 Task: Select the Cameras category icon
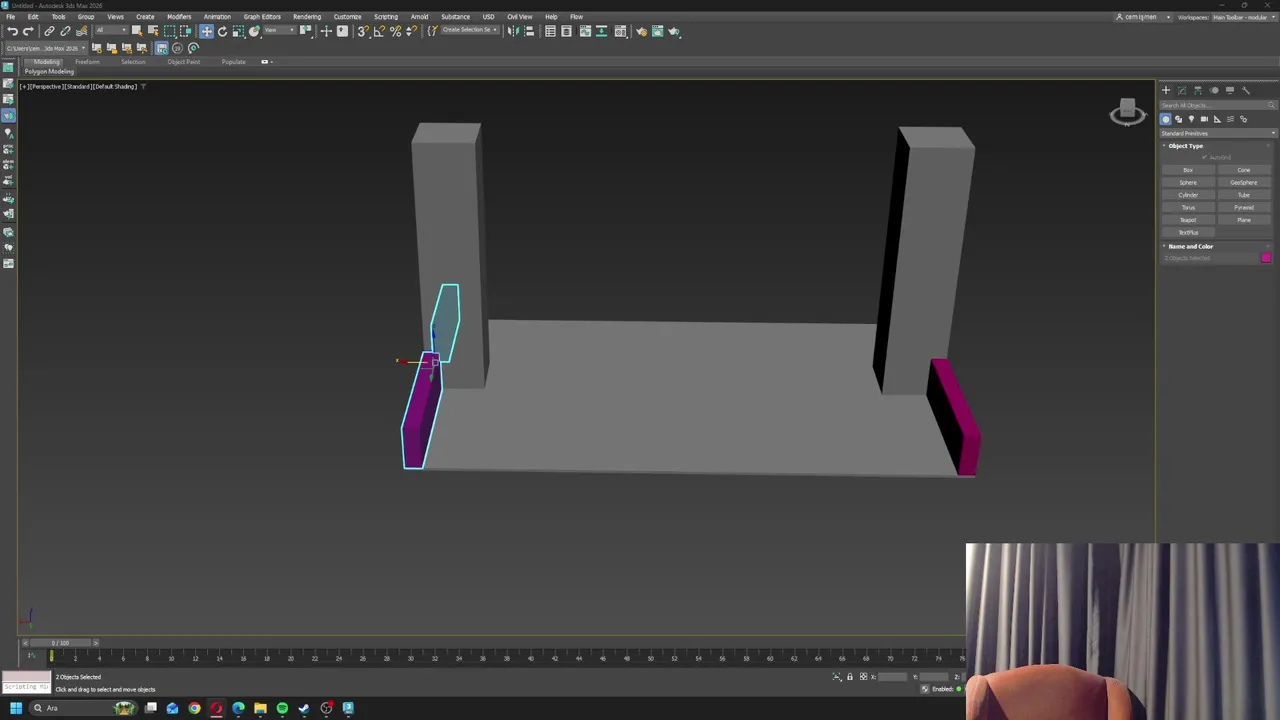pyautogui.click(x=1204, y=119)
